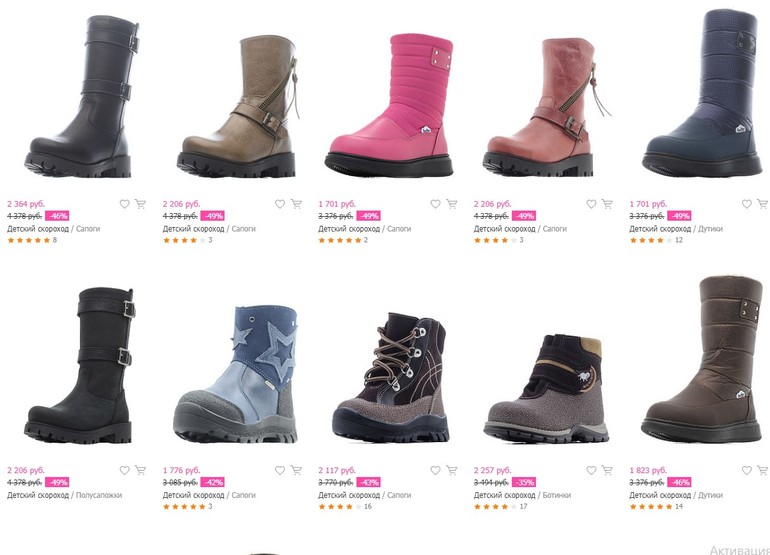Image resolution: width=770 pixels, height=555 pixels.
Task: Open the lace-up brown boots photo
Action: click(390, 377)
